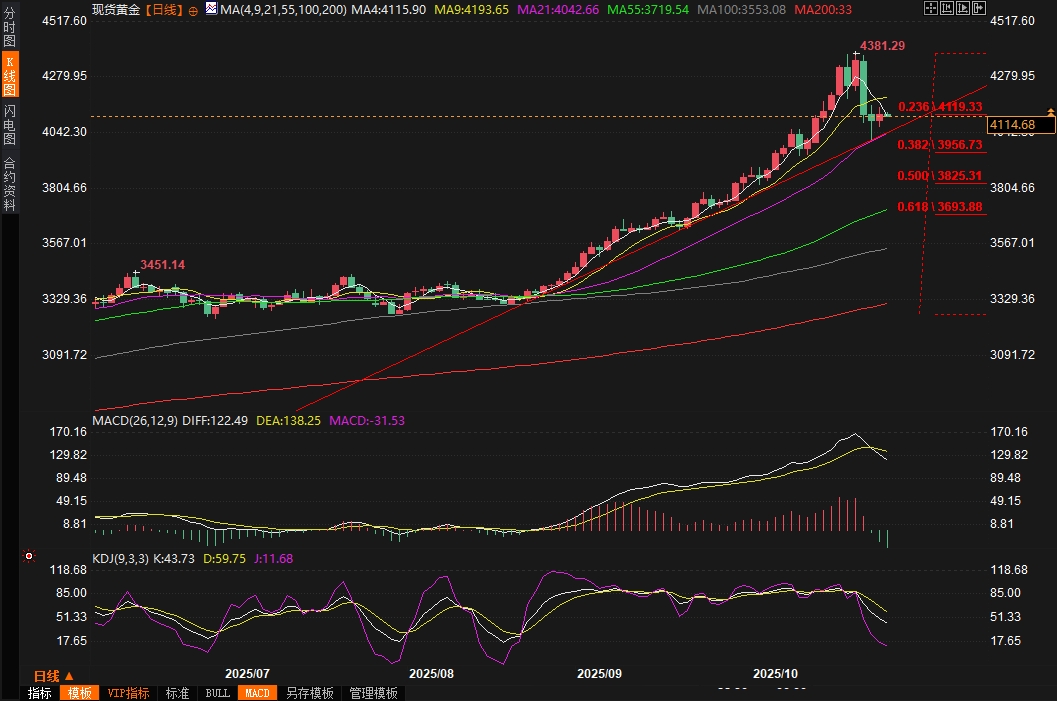Click the MA indicator chart icon
1057x701 pixels.
210,9
